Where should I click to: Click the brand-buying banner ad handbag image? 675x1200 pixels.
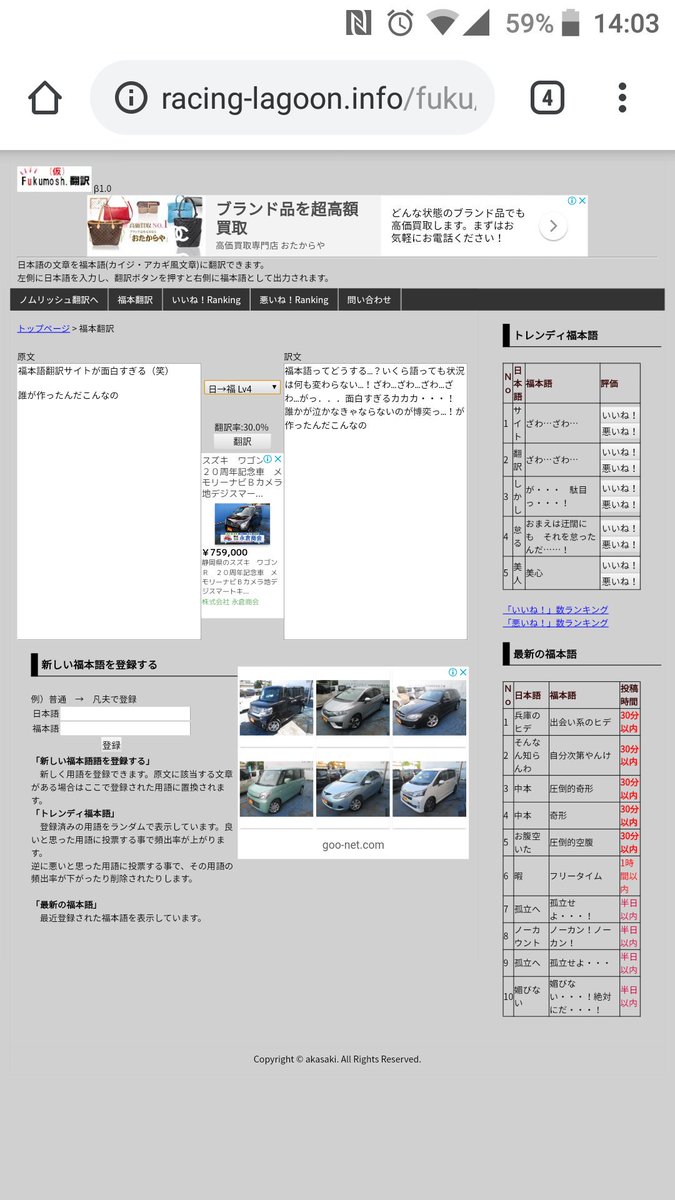(145, 225)
